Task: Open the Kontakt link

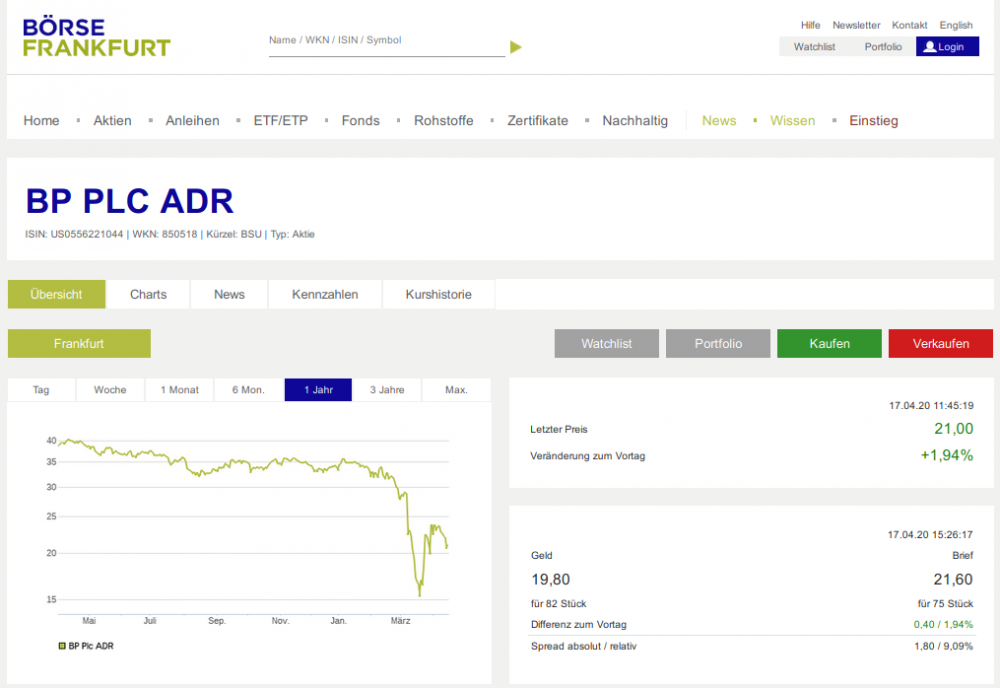Action: 909,25
